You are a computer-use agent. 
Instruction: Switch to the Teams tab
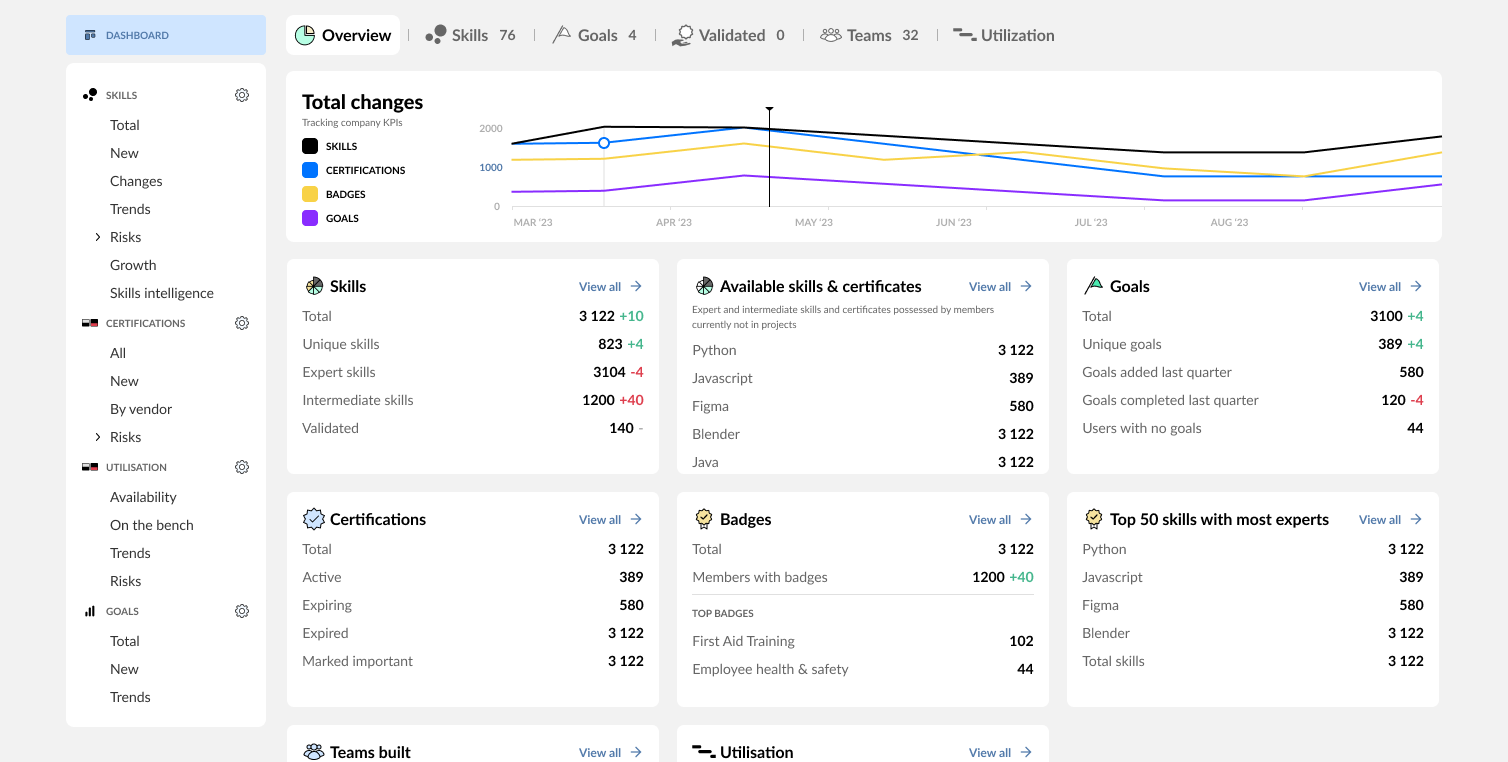[869, 35]
